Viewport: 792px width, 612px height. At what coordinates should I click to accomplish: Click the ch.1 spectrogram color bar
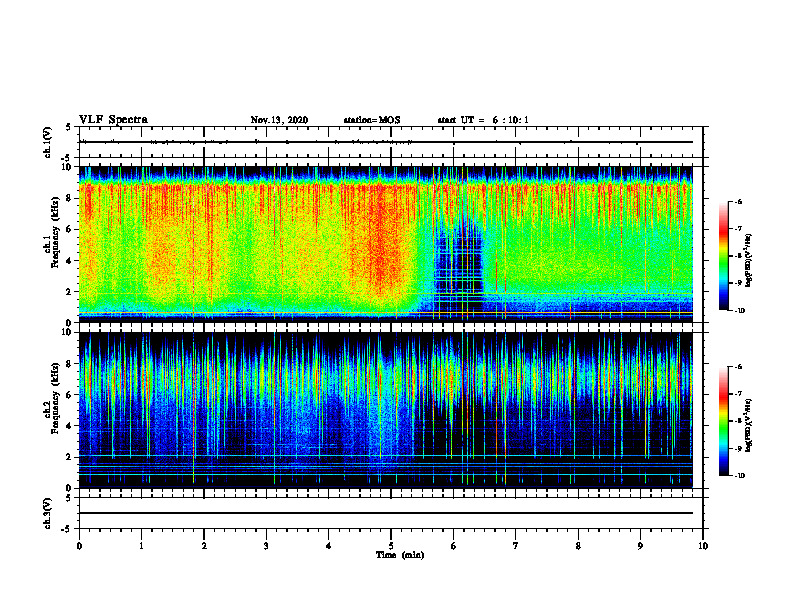click(x=723, y=256)
